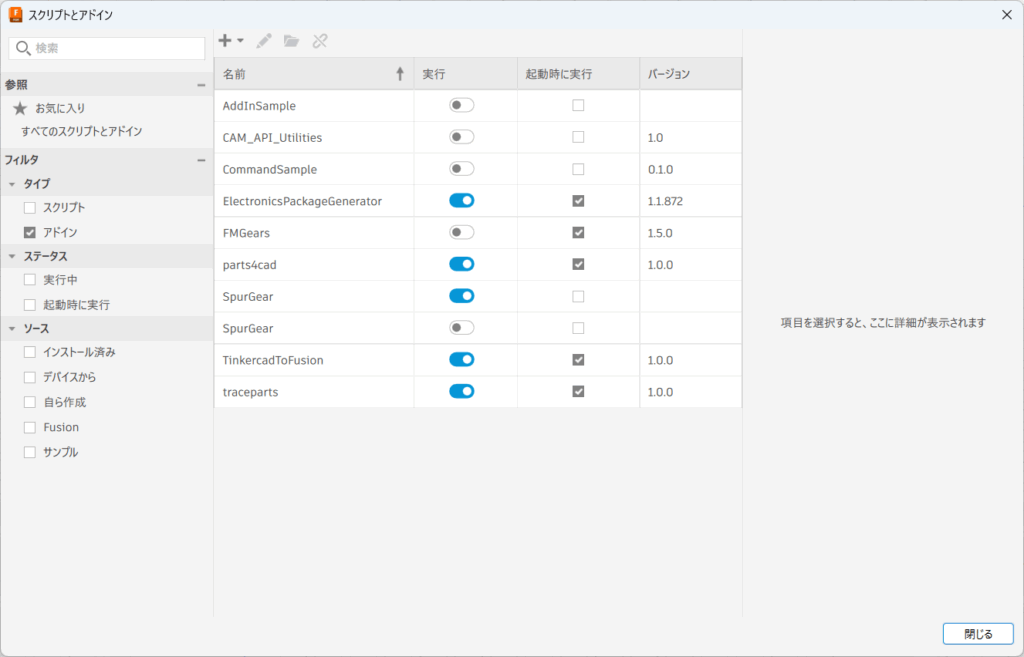Open the dropdown arrow beside the plus icon
This screenshot has height=657, width=1024.
tap(240, 41)
